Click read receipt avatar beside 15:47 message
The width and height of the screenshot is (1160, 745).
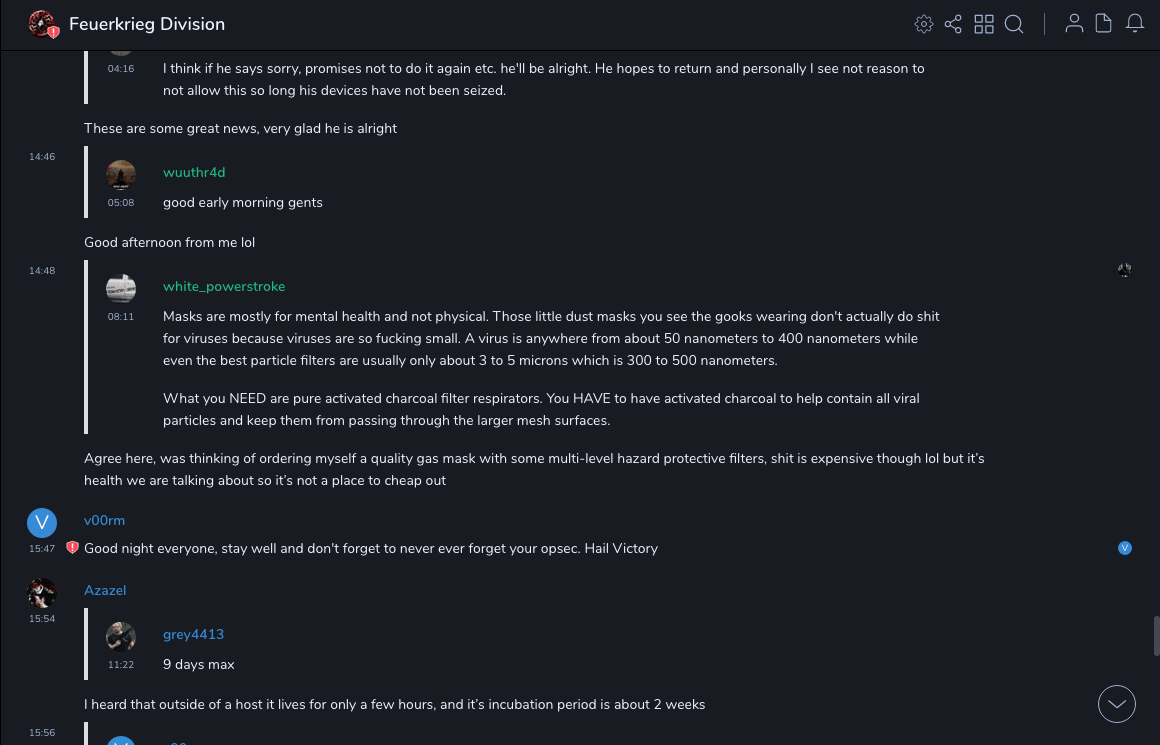pyautogui.click(x=1125, y=548)
